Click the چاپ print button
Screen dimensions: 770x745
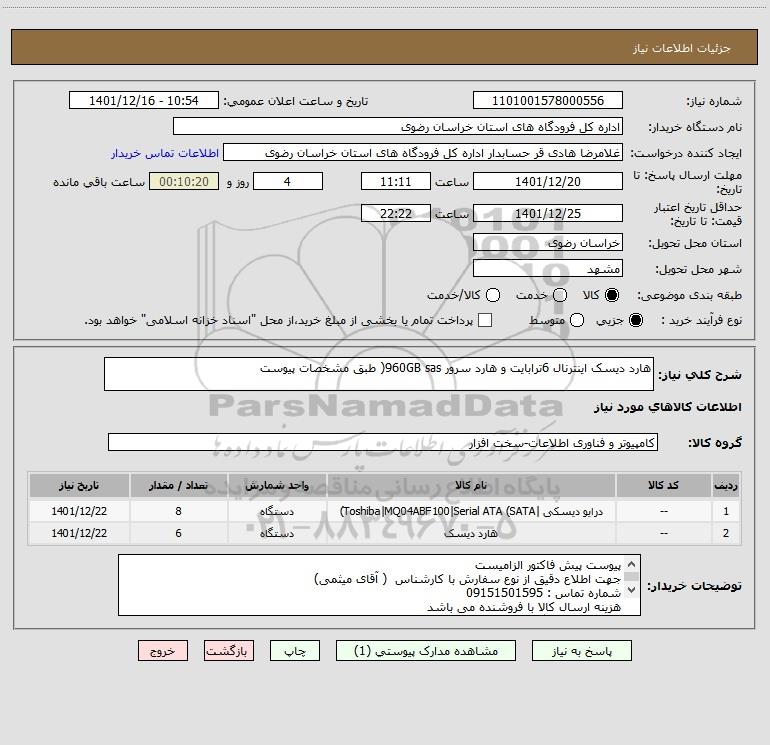tap(295, 651)
